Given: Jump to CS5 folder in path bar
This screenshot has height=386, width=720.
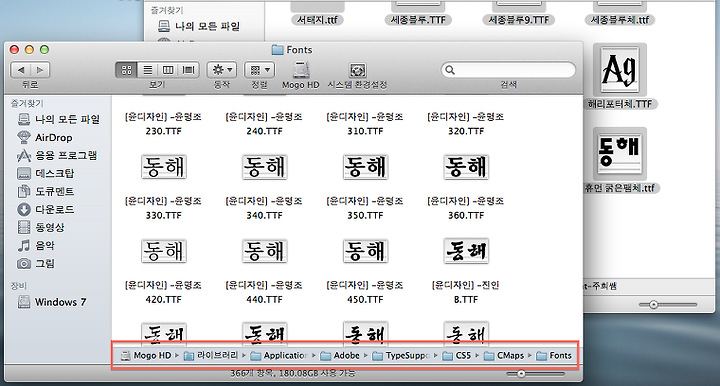Looking at the screenshot, I should pyautogui.click(x=457, y=355).
